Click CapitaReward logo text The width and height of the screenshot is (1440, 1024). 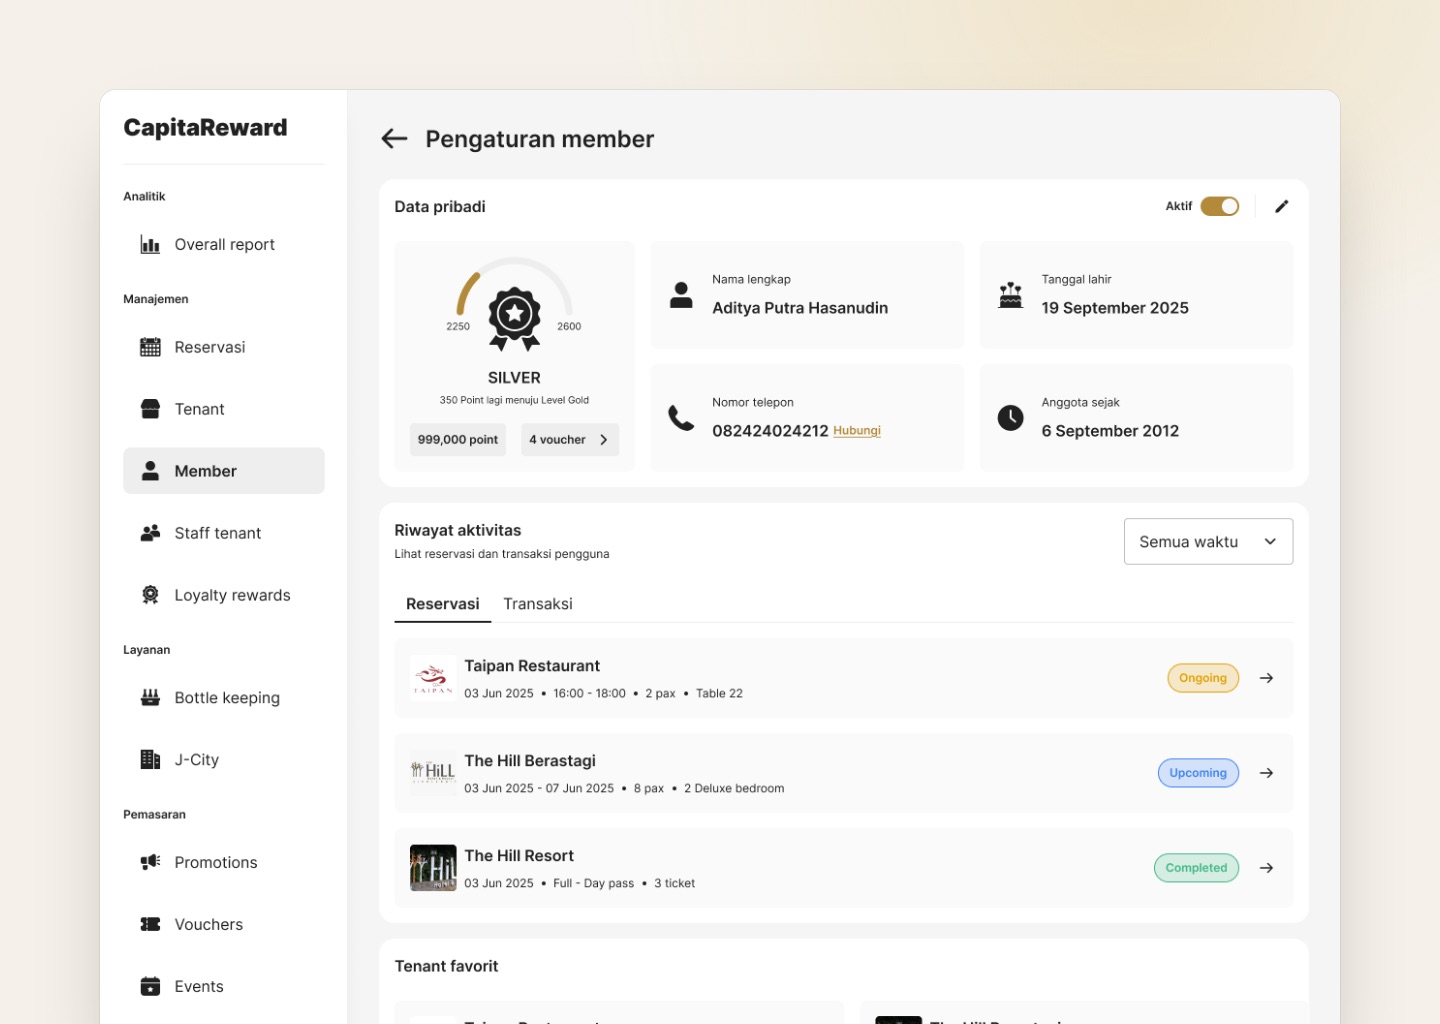point(205,128)
